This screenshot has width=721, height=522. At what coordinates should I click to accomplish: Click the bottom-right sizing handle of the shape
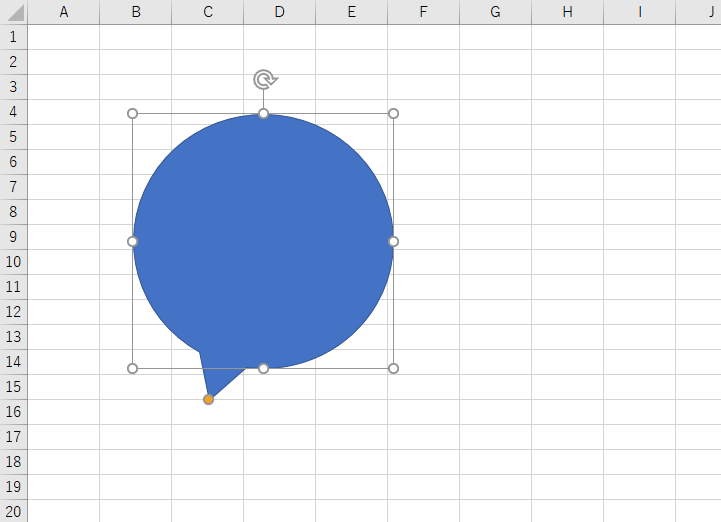[394, 368]
